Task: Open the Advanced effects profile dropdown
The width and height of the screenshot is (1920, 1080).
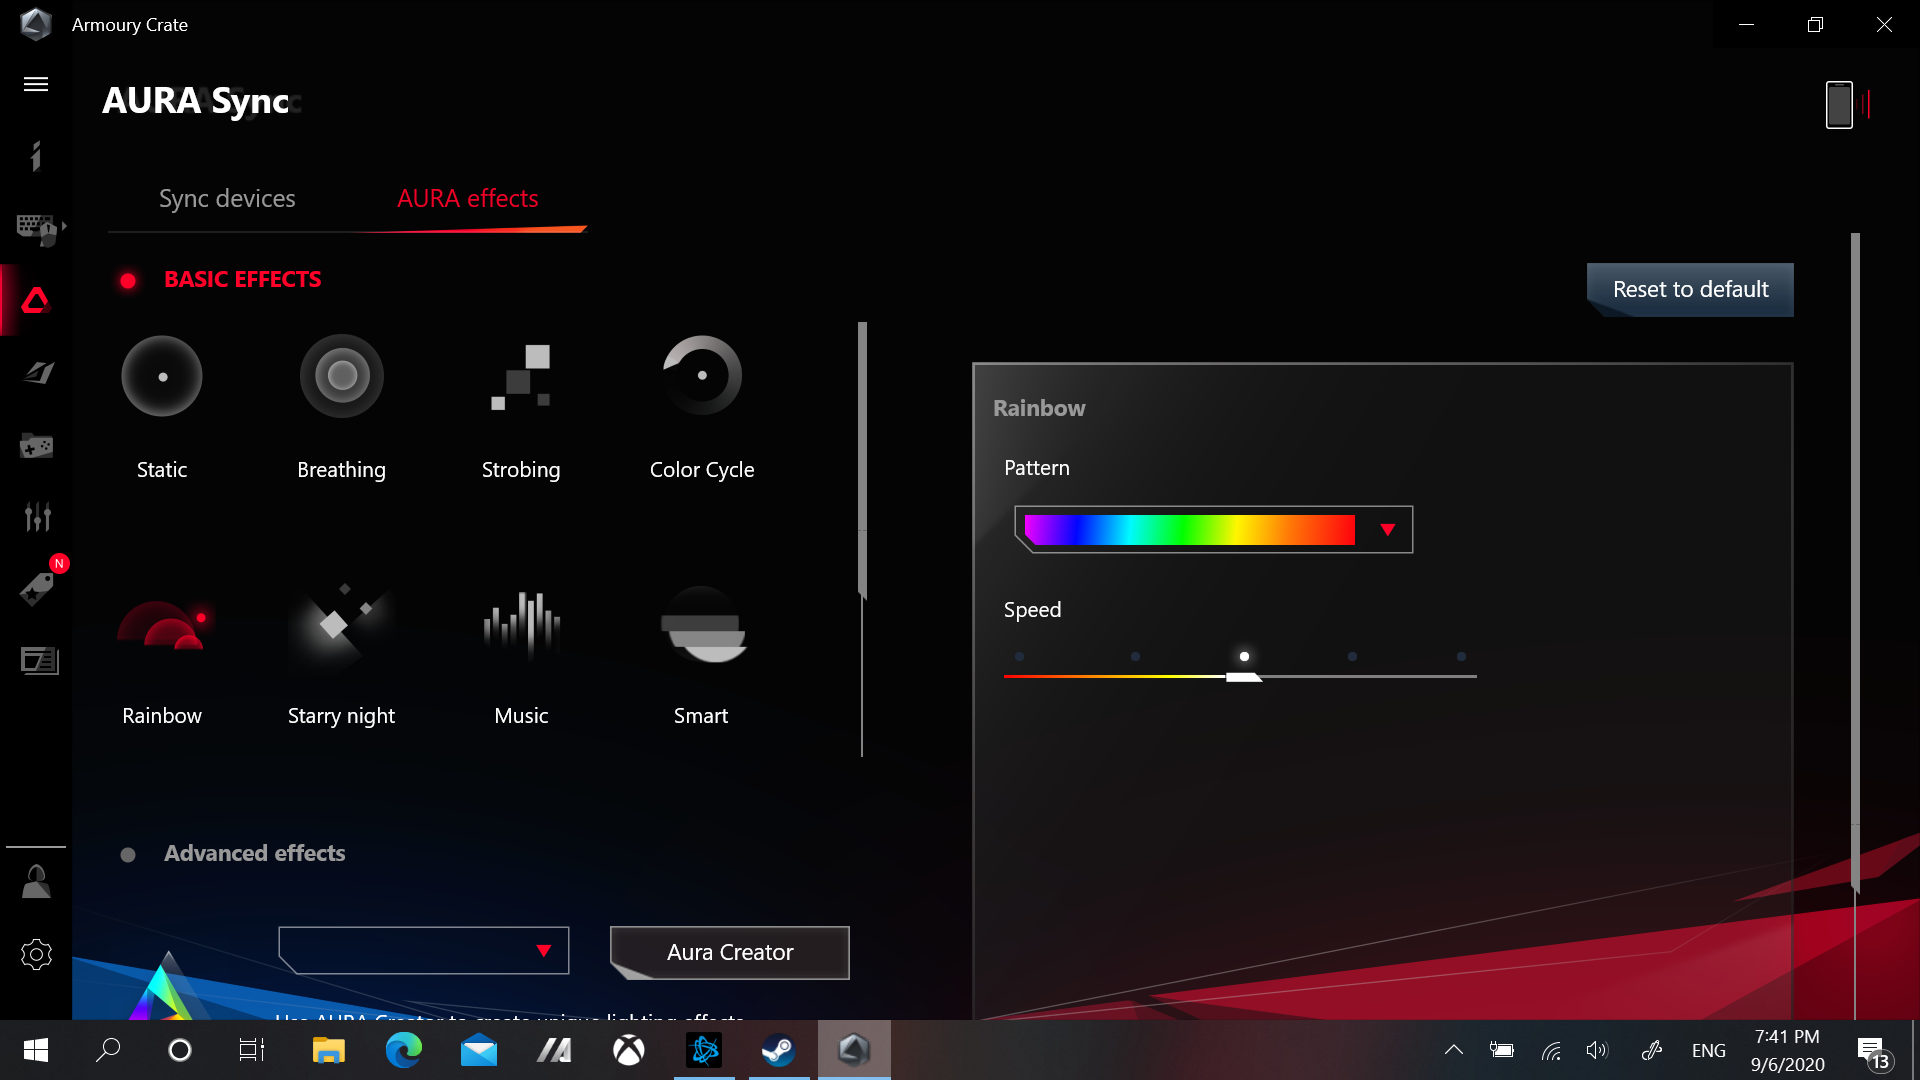Action: [424, 950]
